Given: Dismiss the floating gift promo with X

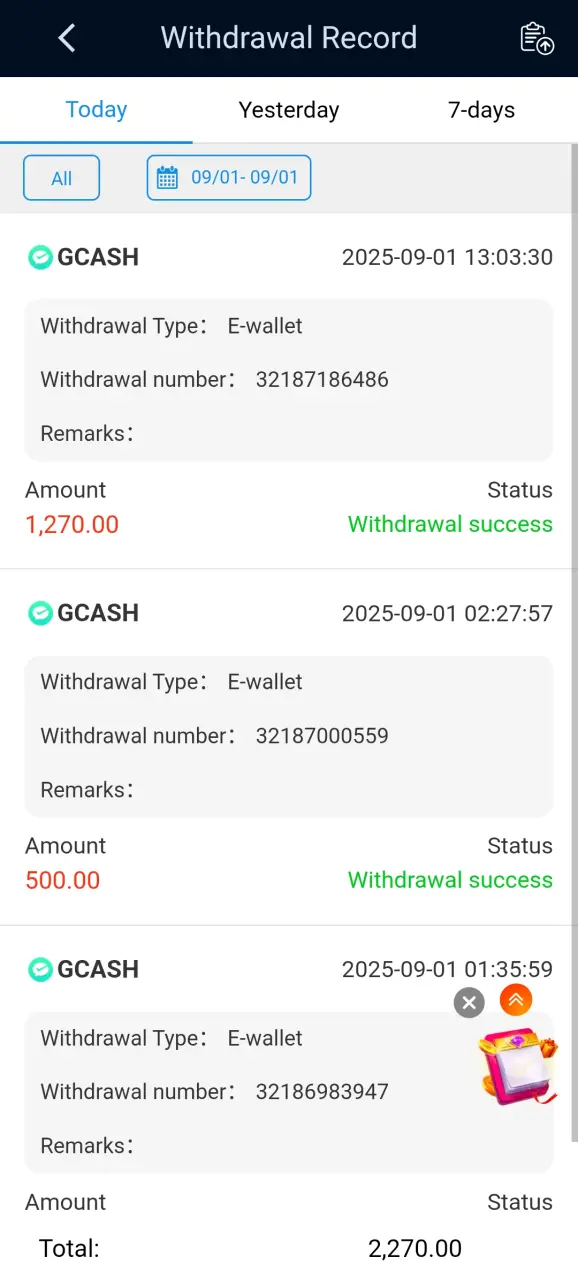Looking at the screenshot, I should 469,1002.
